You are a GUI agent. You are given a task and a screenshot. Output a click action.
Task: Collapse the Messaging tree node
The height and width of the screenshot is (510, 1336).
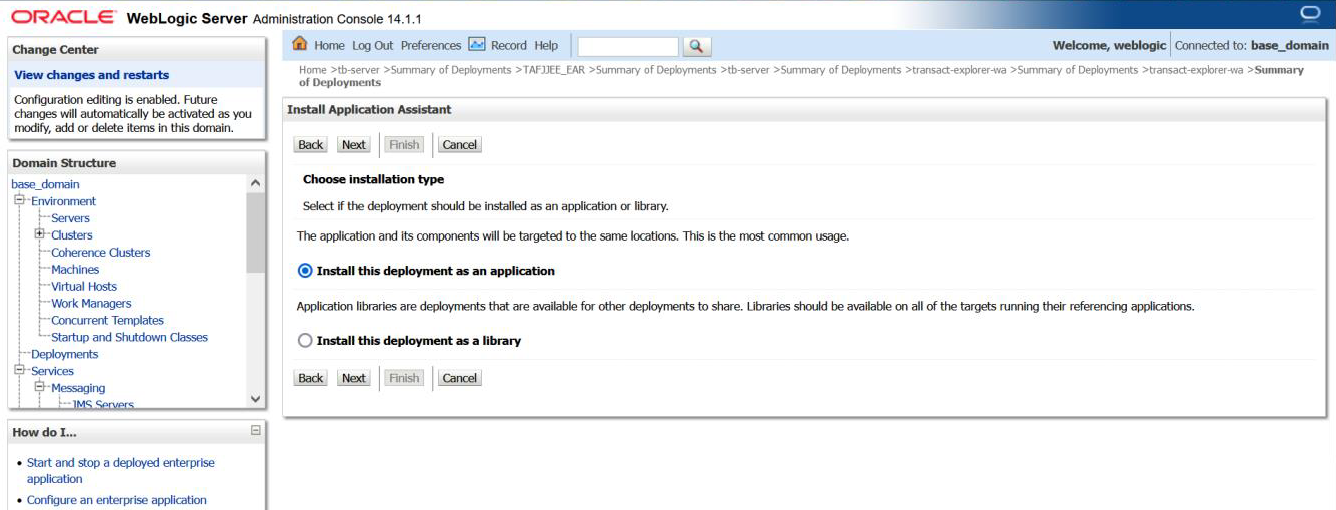pos(40,388)
